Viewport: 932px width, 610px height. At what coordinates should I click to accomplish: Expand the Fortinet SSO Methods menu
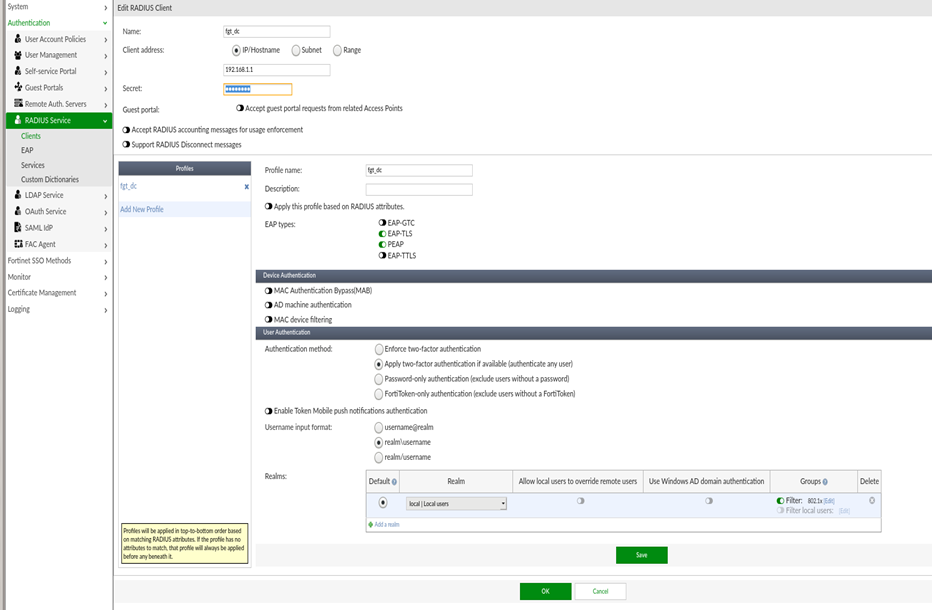pyautogui.click(x=40, y=261)
